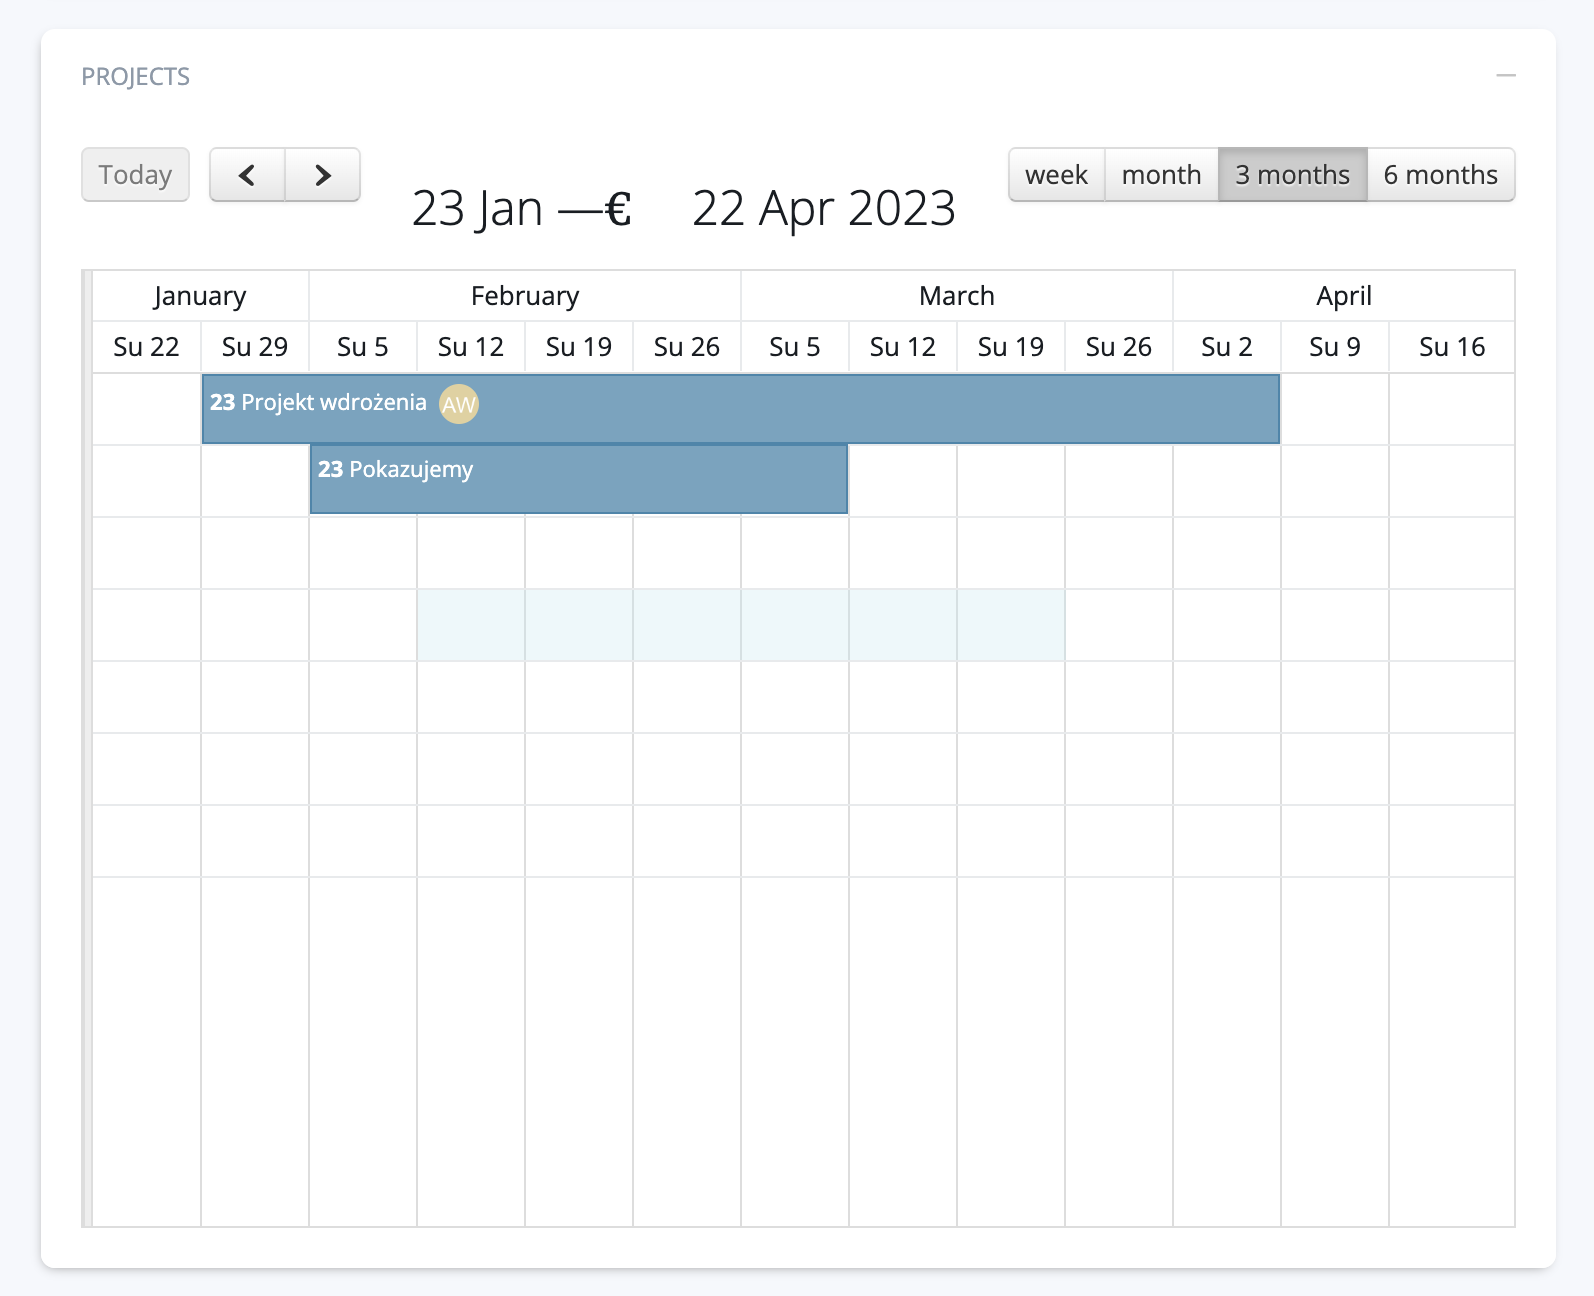
Task: Switch to month view
Action: (1161, 175)
